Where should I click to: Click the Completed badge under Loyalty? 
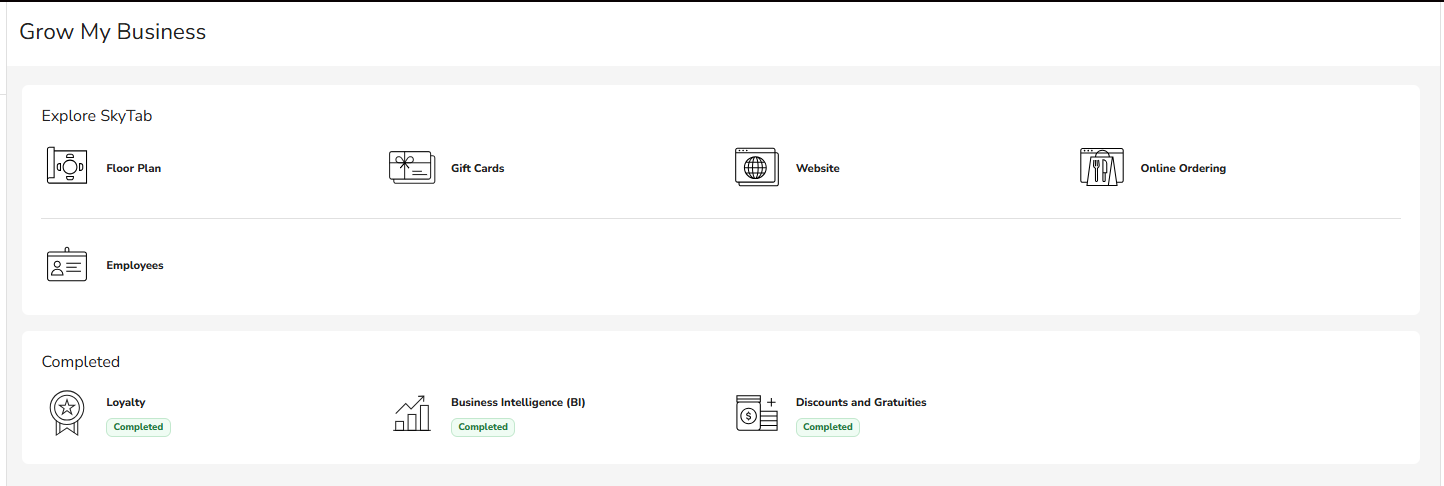tap(138, 427)
